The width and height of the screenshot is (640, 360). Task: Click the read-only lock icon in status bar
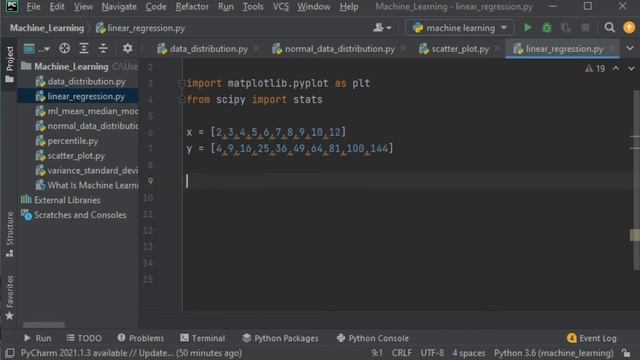(x=626, y=353)
